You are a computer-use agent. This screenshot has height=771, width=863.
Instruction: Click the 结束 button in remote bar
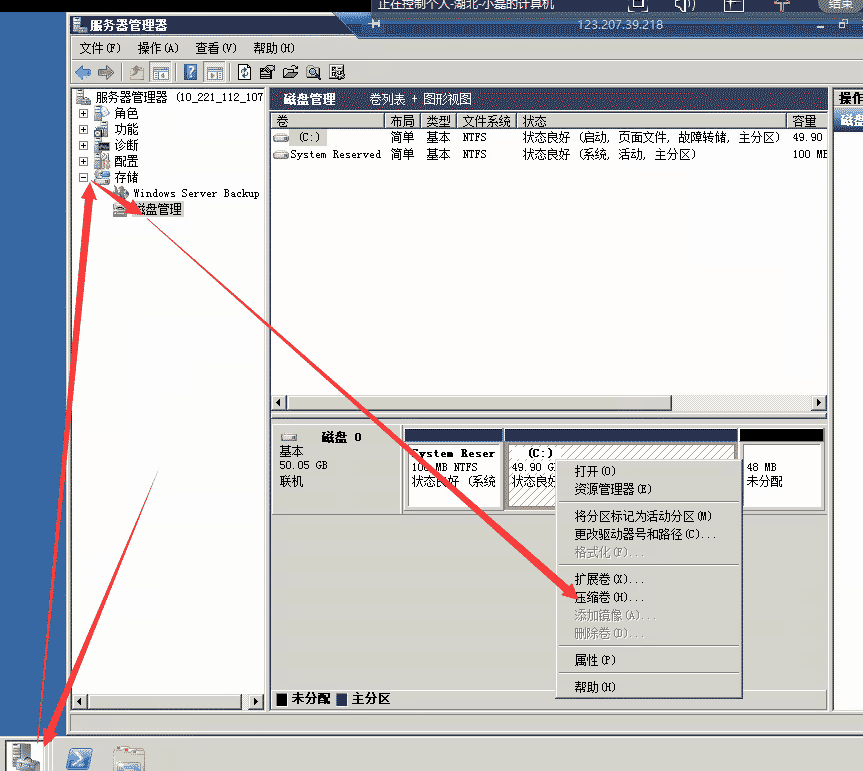(839, 5)
